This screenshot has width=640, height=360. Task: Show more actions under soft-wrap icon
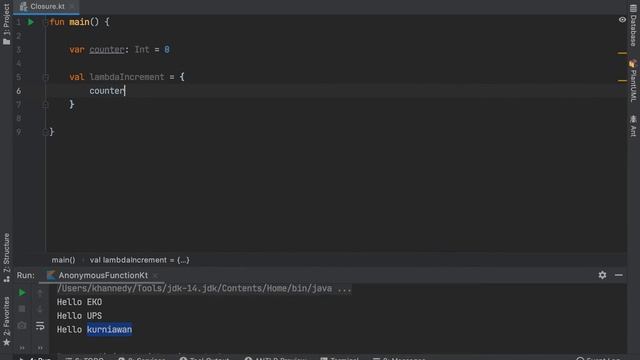coord(40,348)
